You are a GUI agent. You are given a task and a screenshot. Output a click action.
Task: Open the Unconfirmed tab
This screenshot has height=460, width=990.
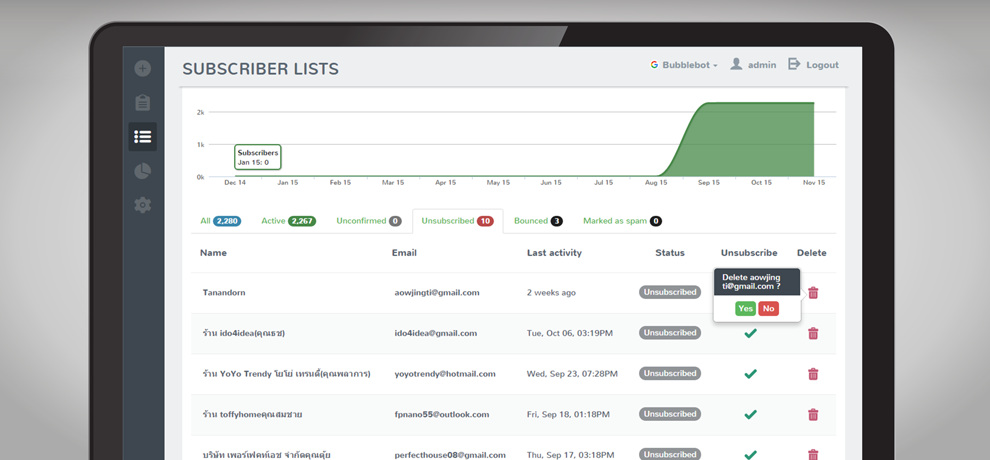[x=369, y=221]
